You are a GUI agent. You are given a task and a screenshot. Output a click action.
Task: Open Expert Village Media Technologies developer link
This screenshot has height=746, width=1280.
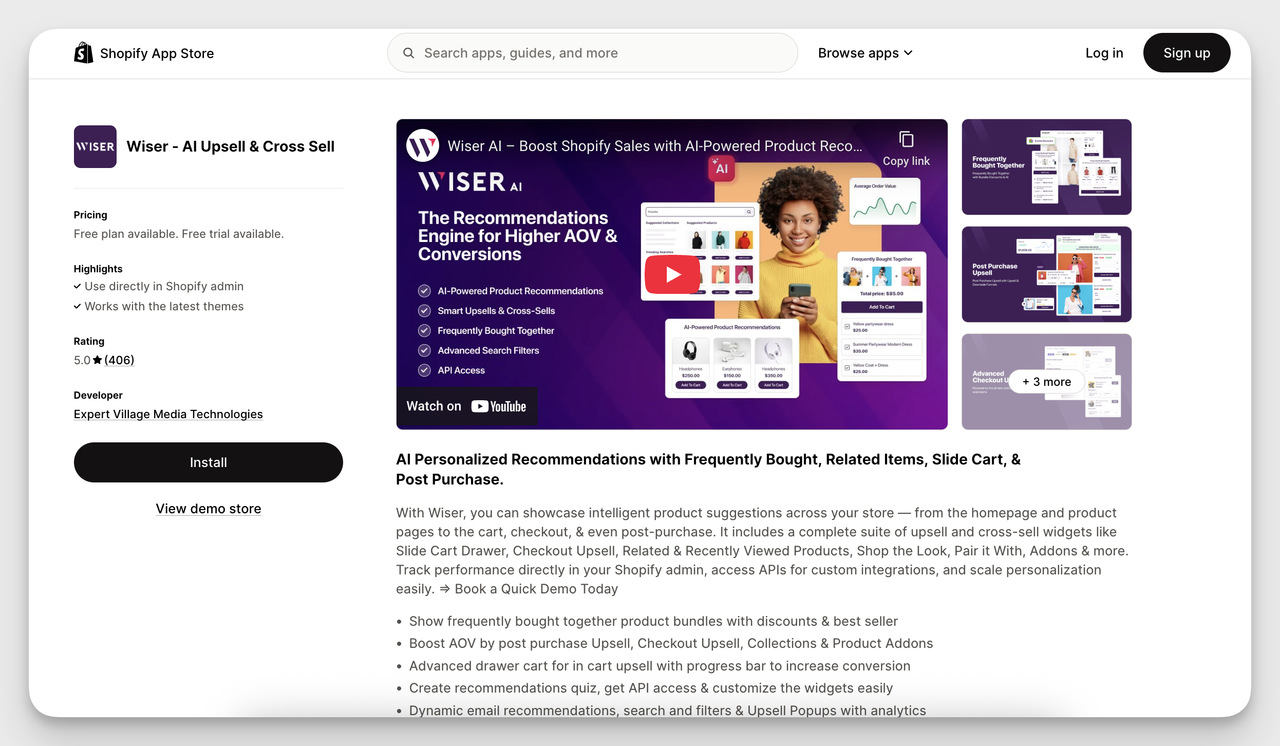click(168, 414)
